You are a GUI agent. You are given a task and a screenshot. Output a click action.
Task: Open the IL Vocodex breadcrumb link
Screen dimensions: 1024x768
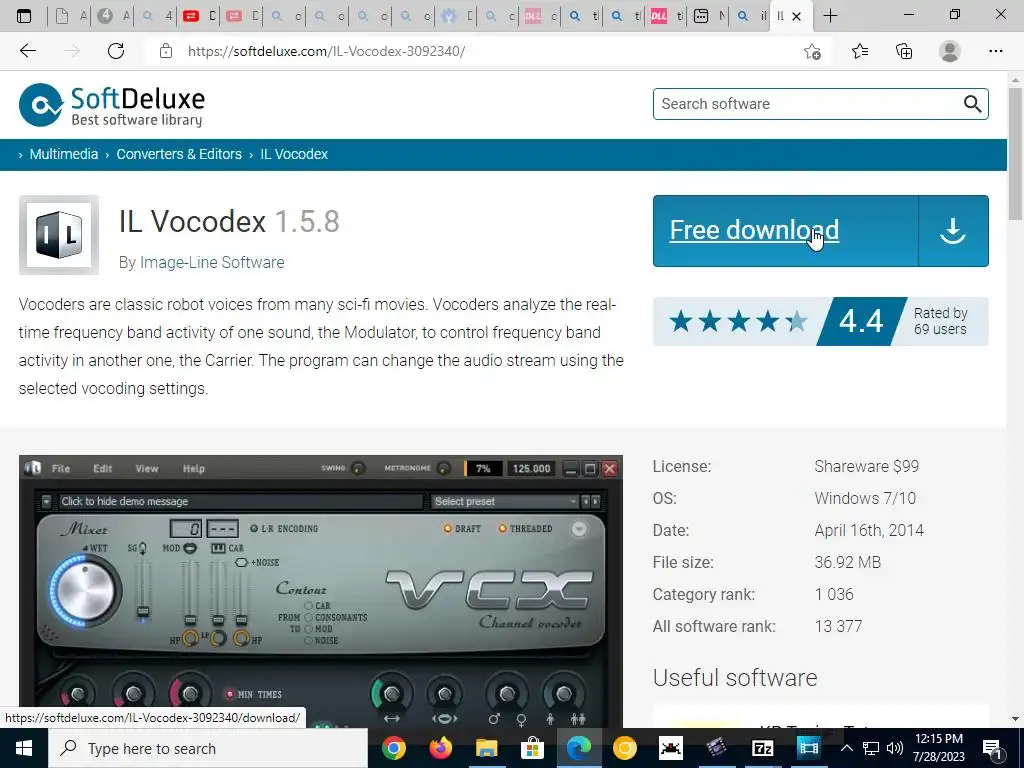click(294, 154)
